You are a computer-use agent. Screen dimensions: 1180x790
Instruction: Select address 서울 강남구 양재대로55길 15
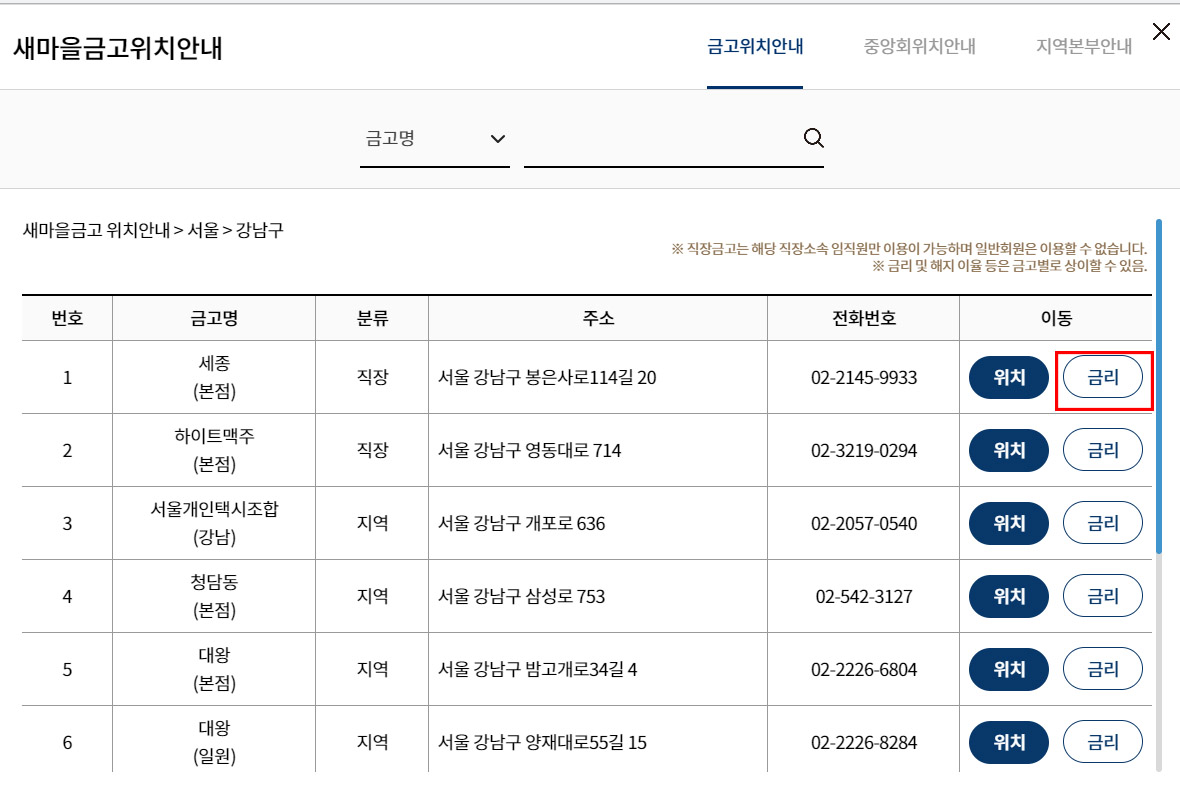(x=543, y=743)
